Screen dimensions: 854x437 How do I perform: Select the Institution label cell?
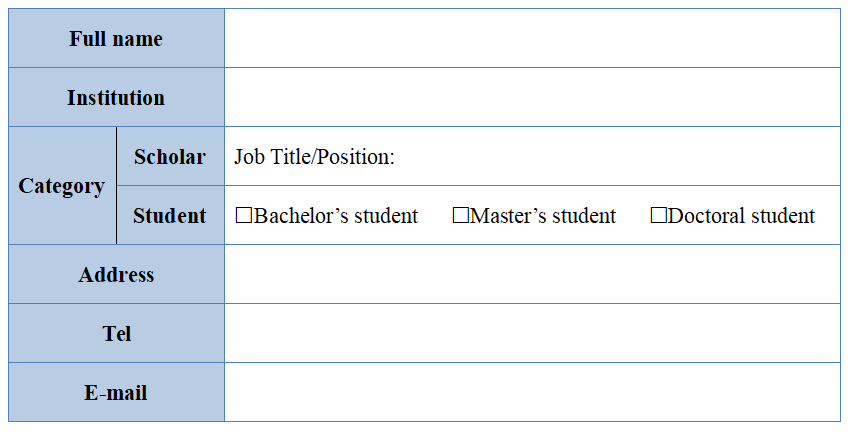point(116,98)
